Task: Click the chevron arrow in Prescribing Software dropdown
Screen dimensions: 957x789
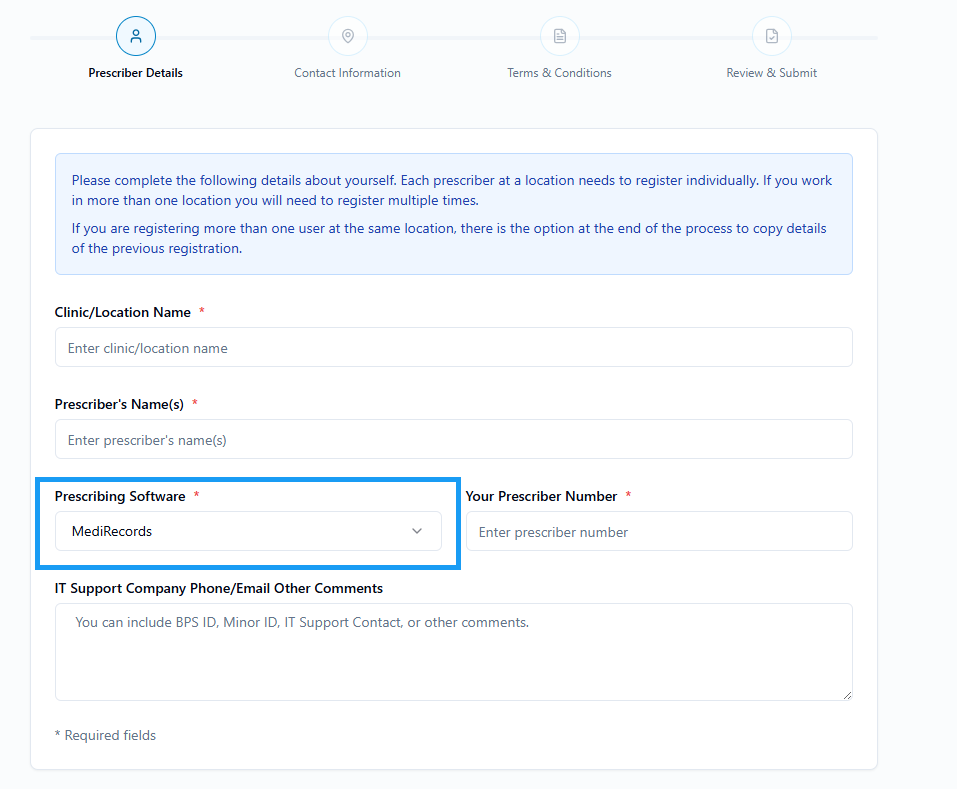Action: pos(417,531)
